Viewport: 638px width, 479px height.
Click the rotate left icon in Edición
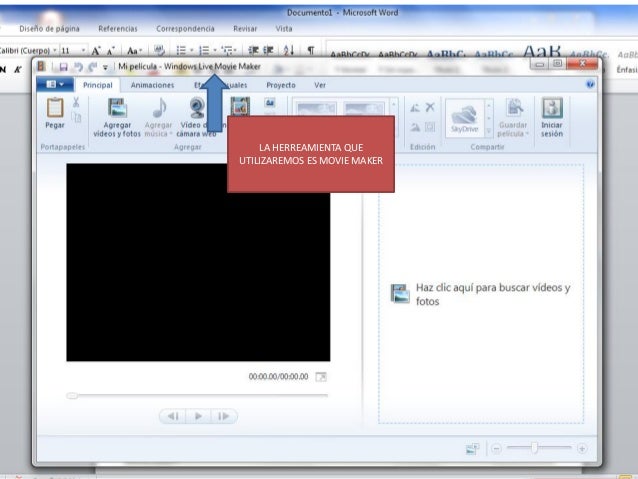click(x=415, y=108)
